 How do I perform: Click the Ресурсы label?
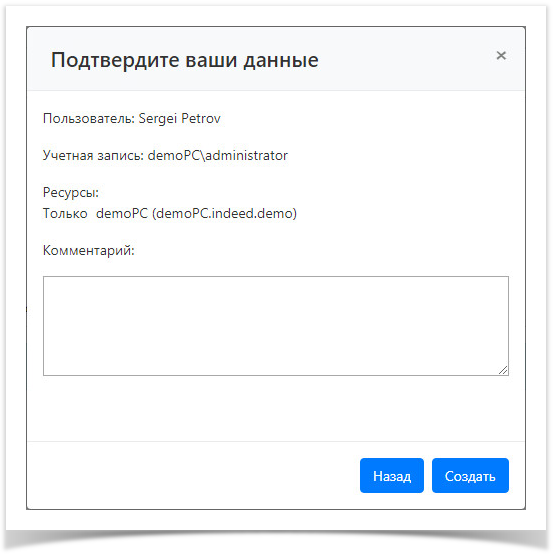tap(71, 193)
